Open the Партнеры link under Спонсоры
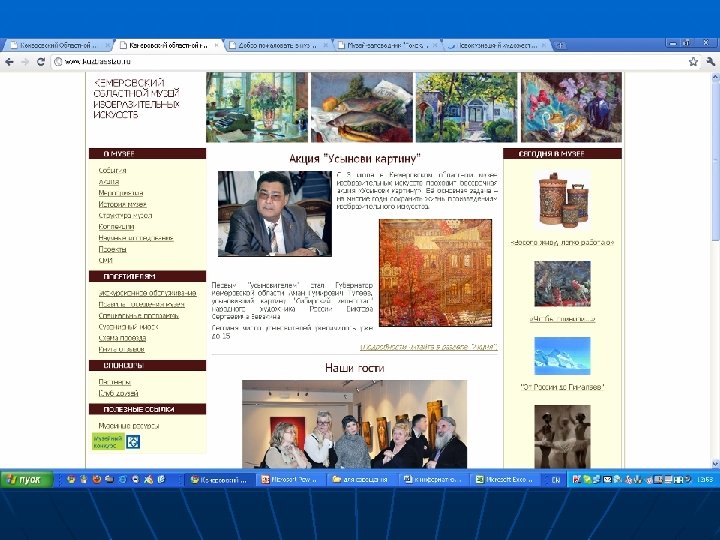 114,382
